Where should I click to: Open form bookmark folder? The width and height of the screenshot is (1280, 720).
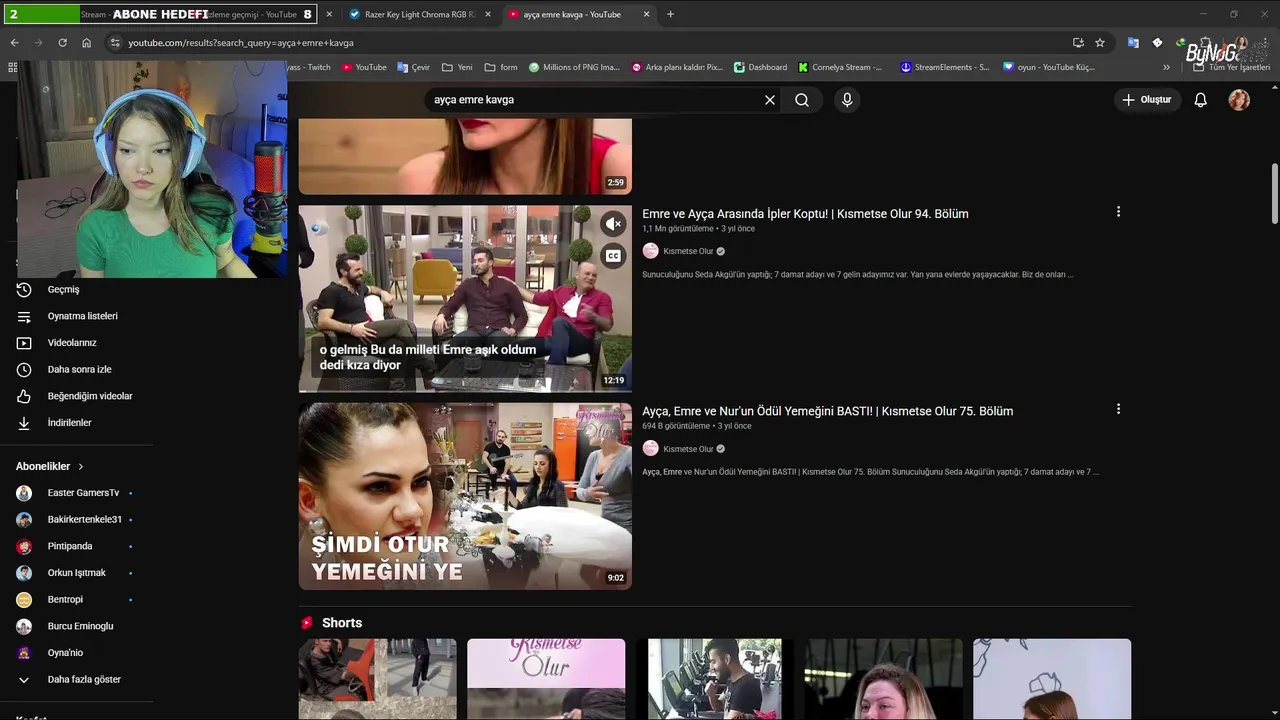(x=501, y=67)
